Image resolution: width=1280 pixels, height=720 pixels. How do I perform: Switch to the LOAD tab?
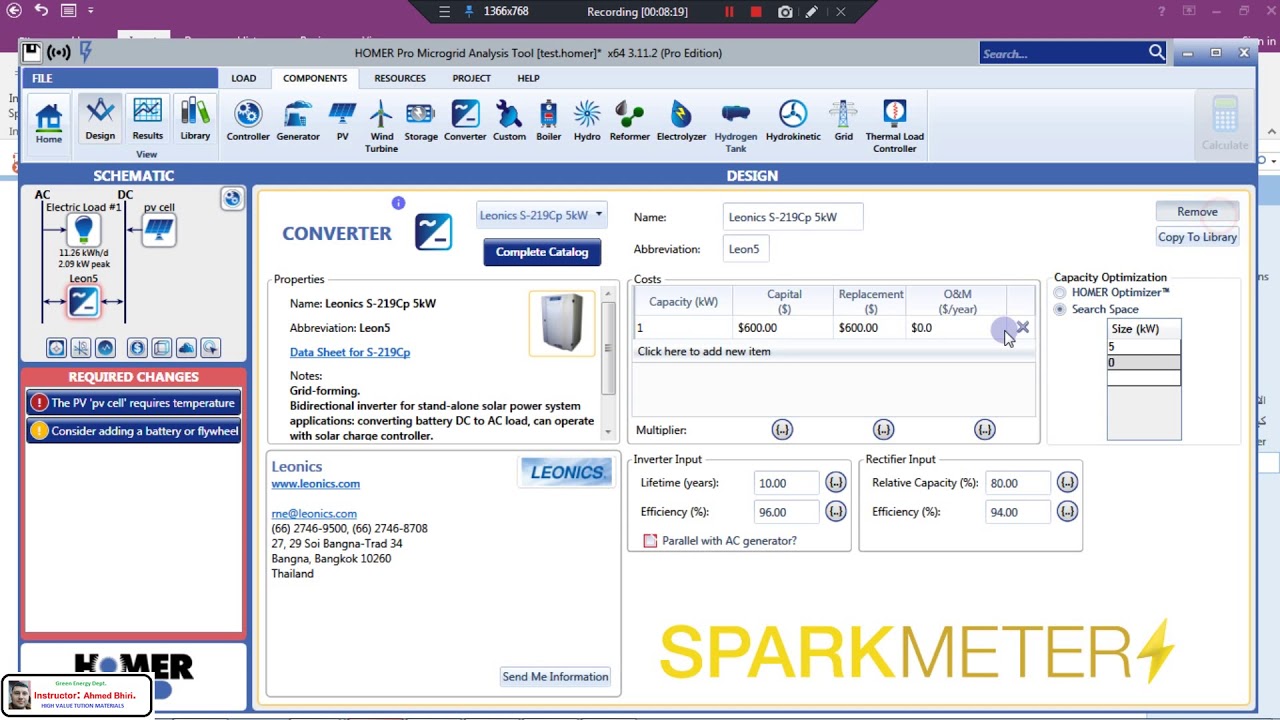[244, 78]
